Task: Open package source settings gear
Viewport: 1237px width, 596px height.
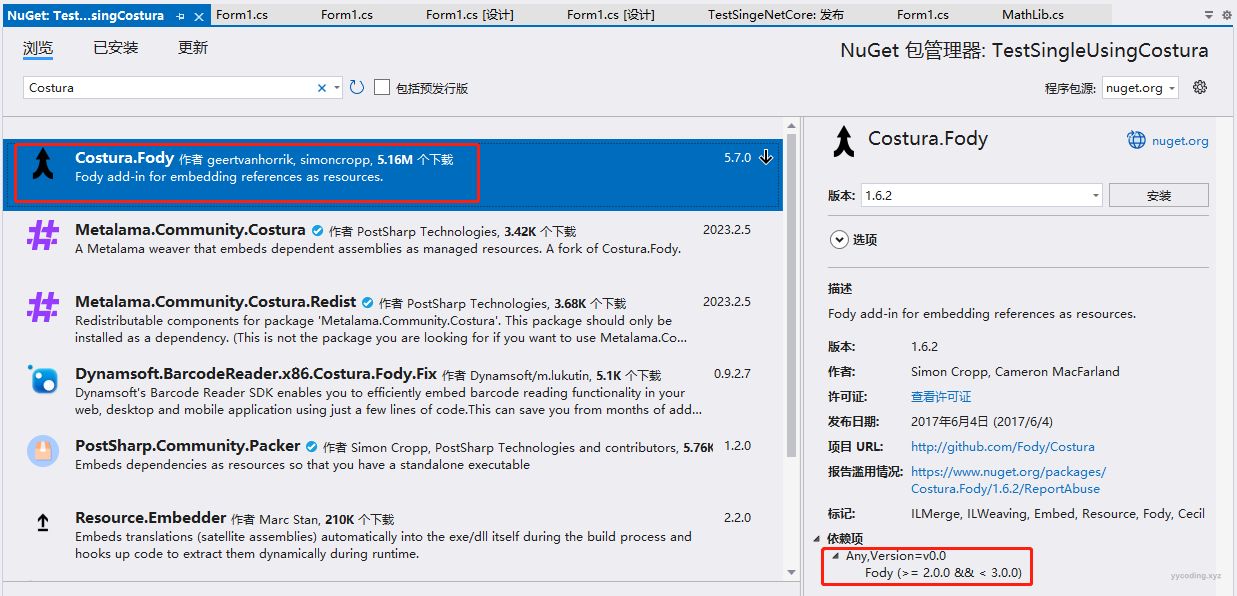Action: point(1200,87)
